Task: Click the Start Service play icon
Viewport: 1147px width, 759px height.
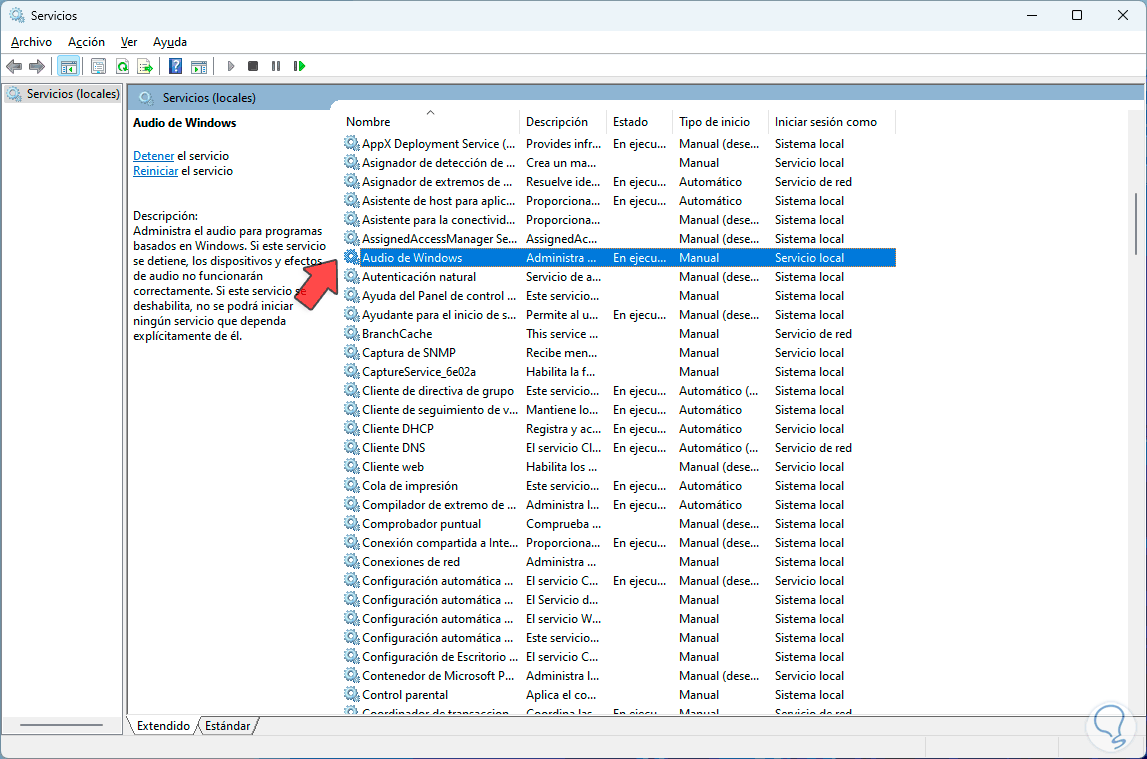Action: (230, 67)
